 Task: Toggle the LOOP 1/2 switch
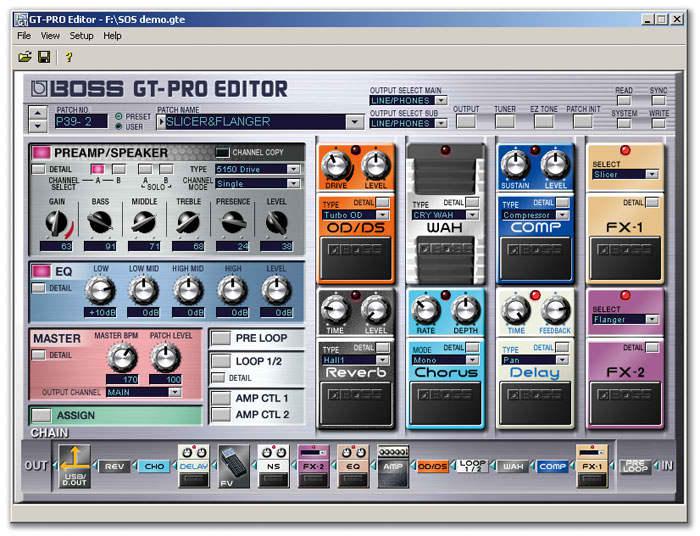tap(221, 361)
